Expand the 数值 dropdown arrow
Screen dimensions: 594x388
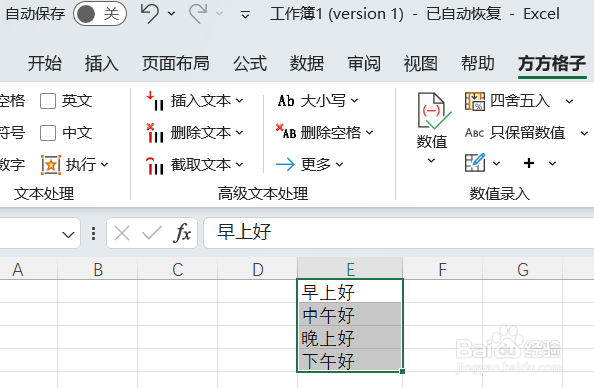coord(431,161)
